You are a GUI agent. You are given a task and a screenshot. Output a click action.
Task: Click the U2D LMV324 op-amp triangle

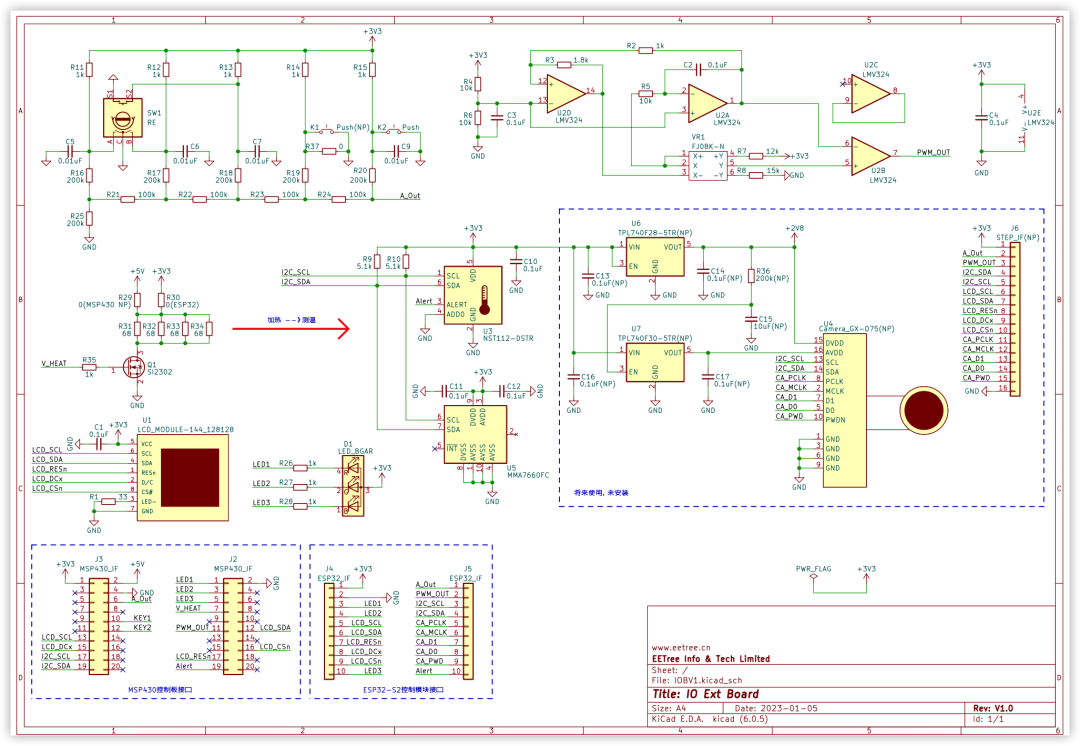pyautogui.click(x=566, y=92)
